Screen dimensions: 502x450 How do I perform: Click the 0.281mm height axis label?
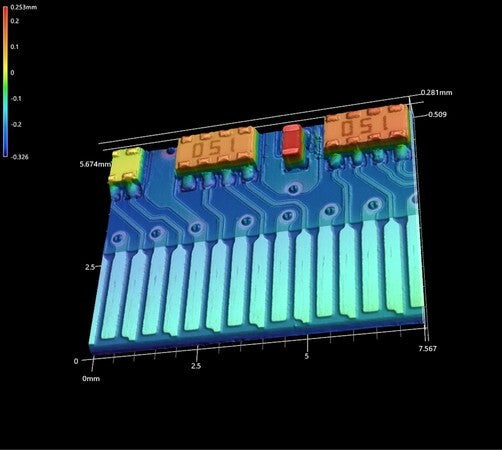436,92
